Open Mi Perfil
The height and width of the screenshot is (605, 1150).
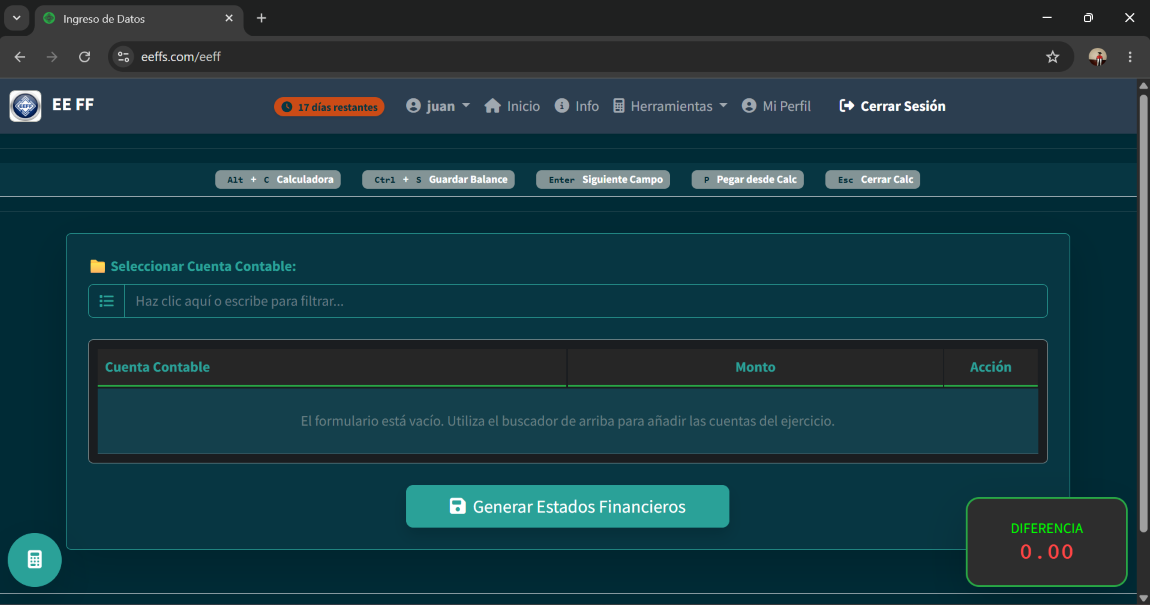point(776,106)
